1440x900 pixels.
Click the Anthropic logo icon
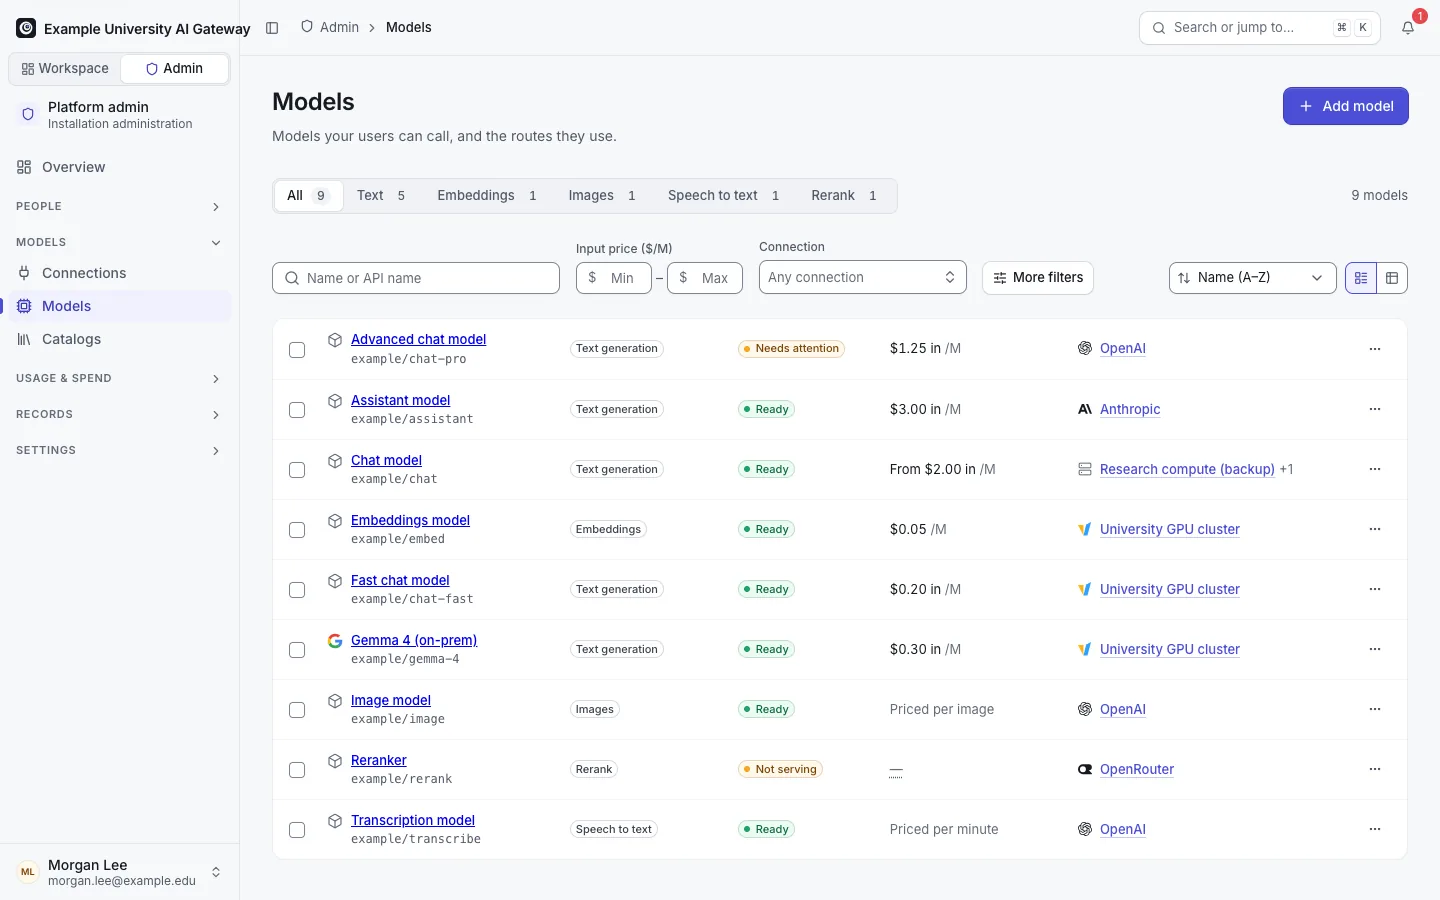1085,409
